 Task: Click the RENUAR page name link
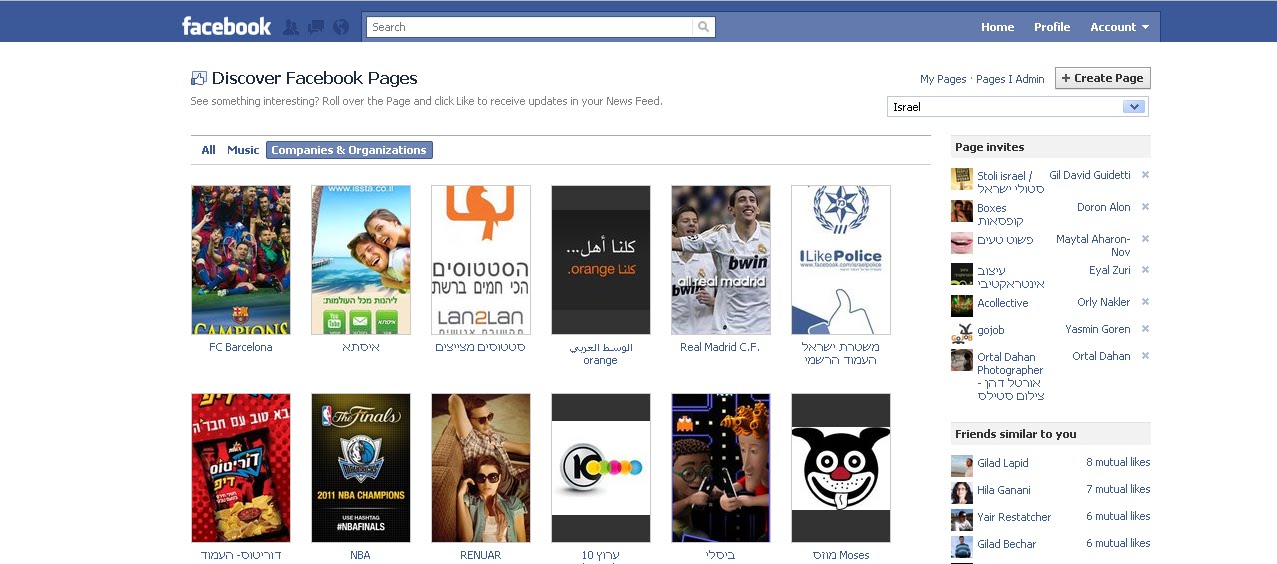click(x=481, y=555)
